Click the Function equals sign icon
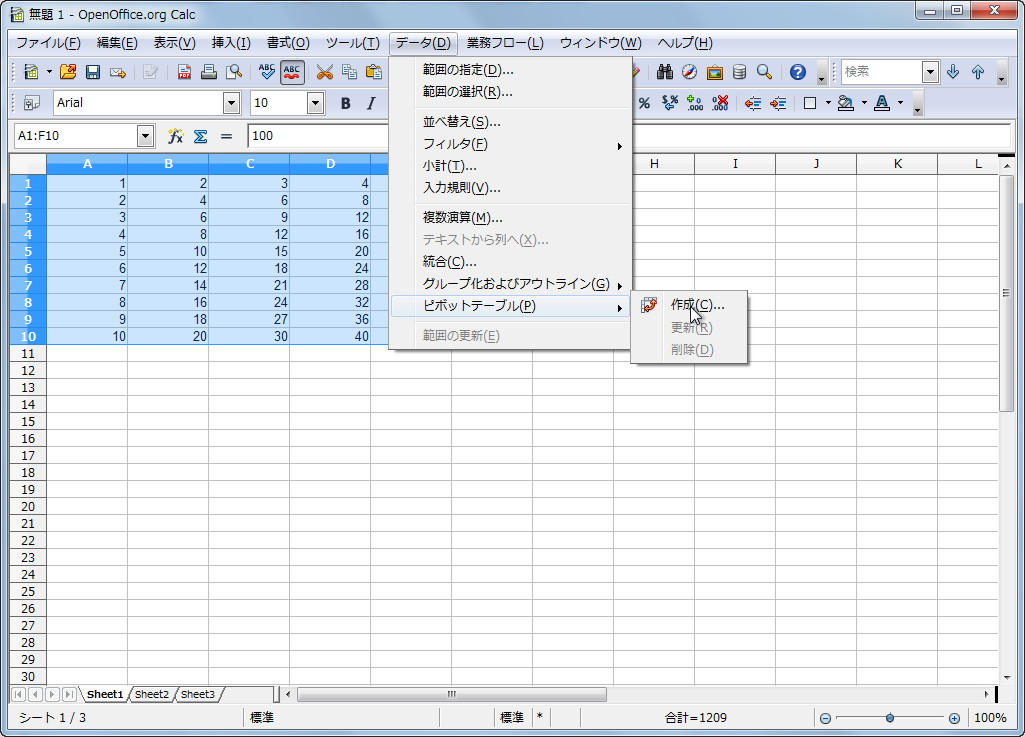The width and height of the screenshot is (1025, 737). [x=226, y=136]
